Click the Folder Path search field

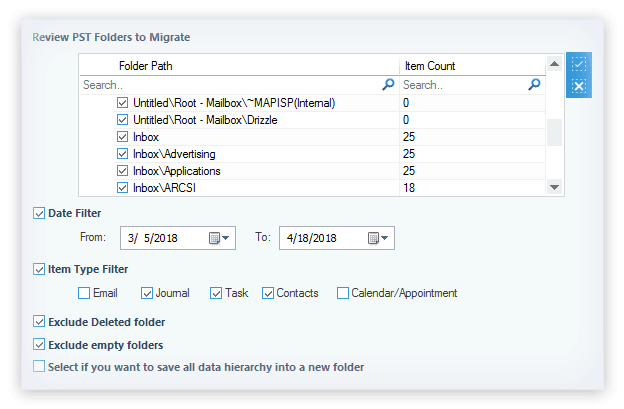pos(230,86)
